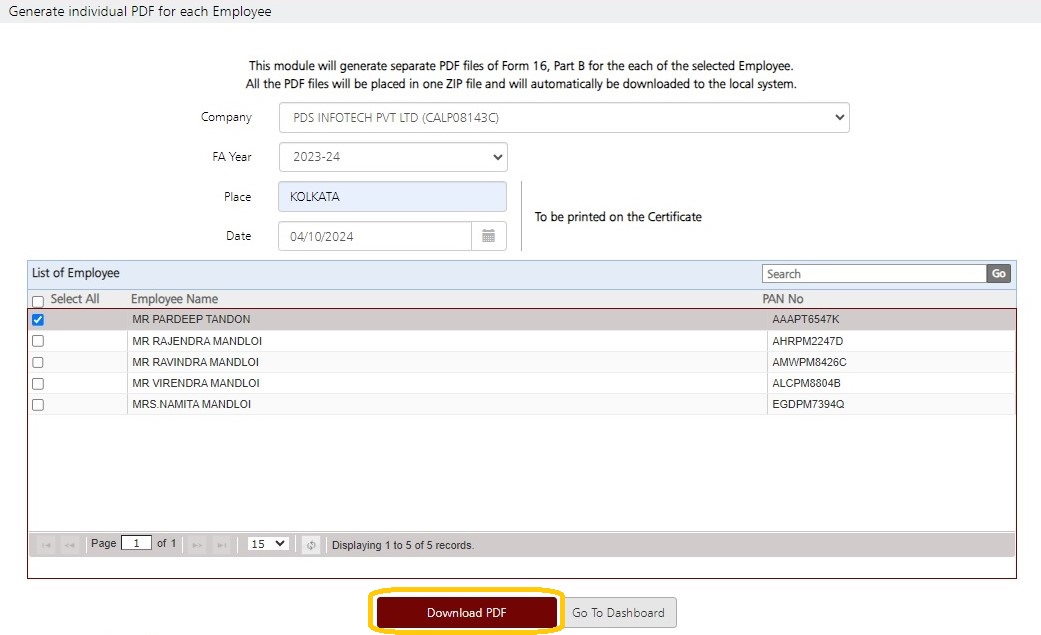Click name MRS.NAMITA MANDLOI
Screen dimensions: 1041x635
tap(191, 405)
